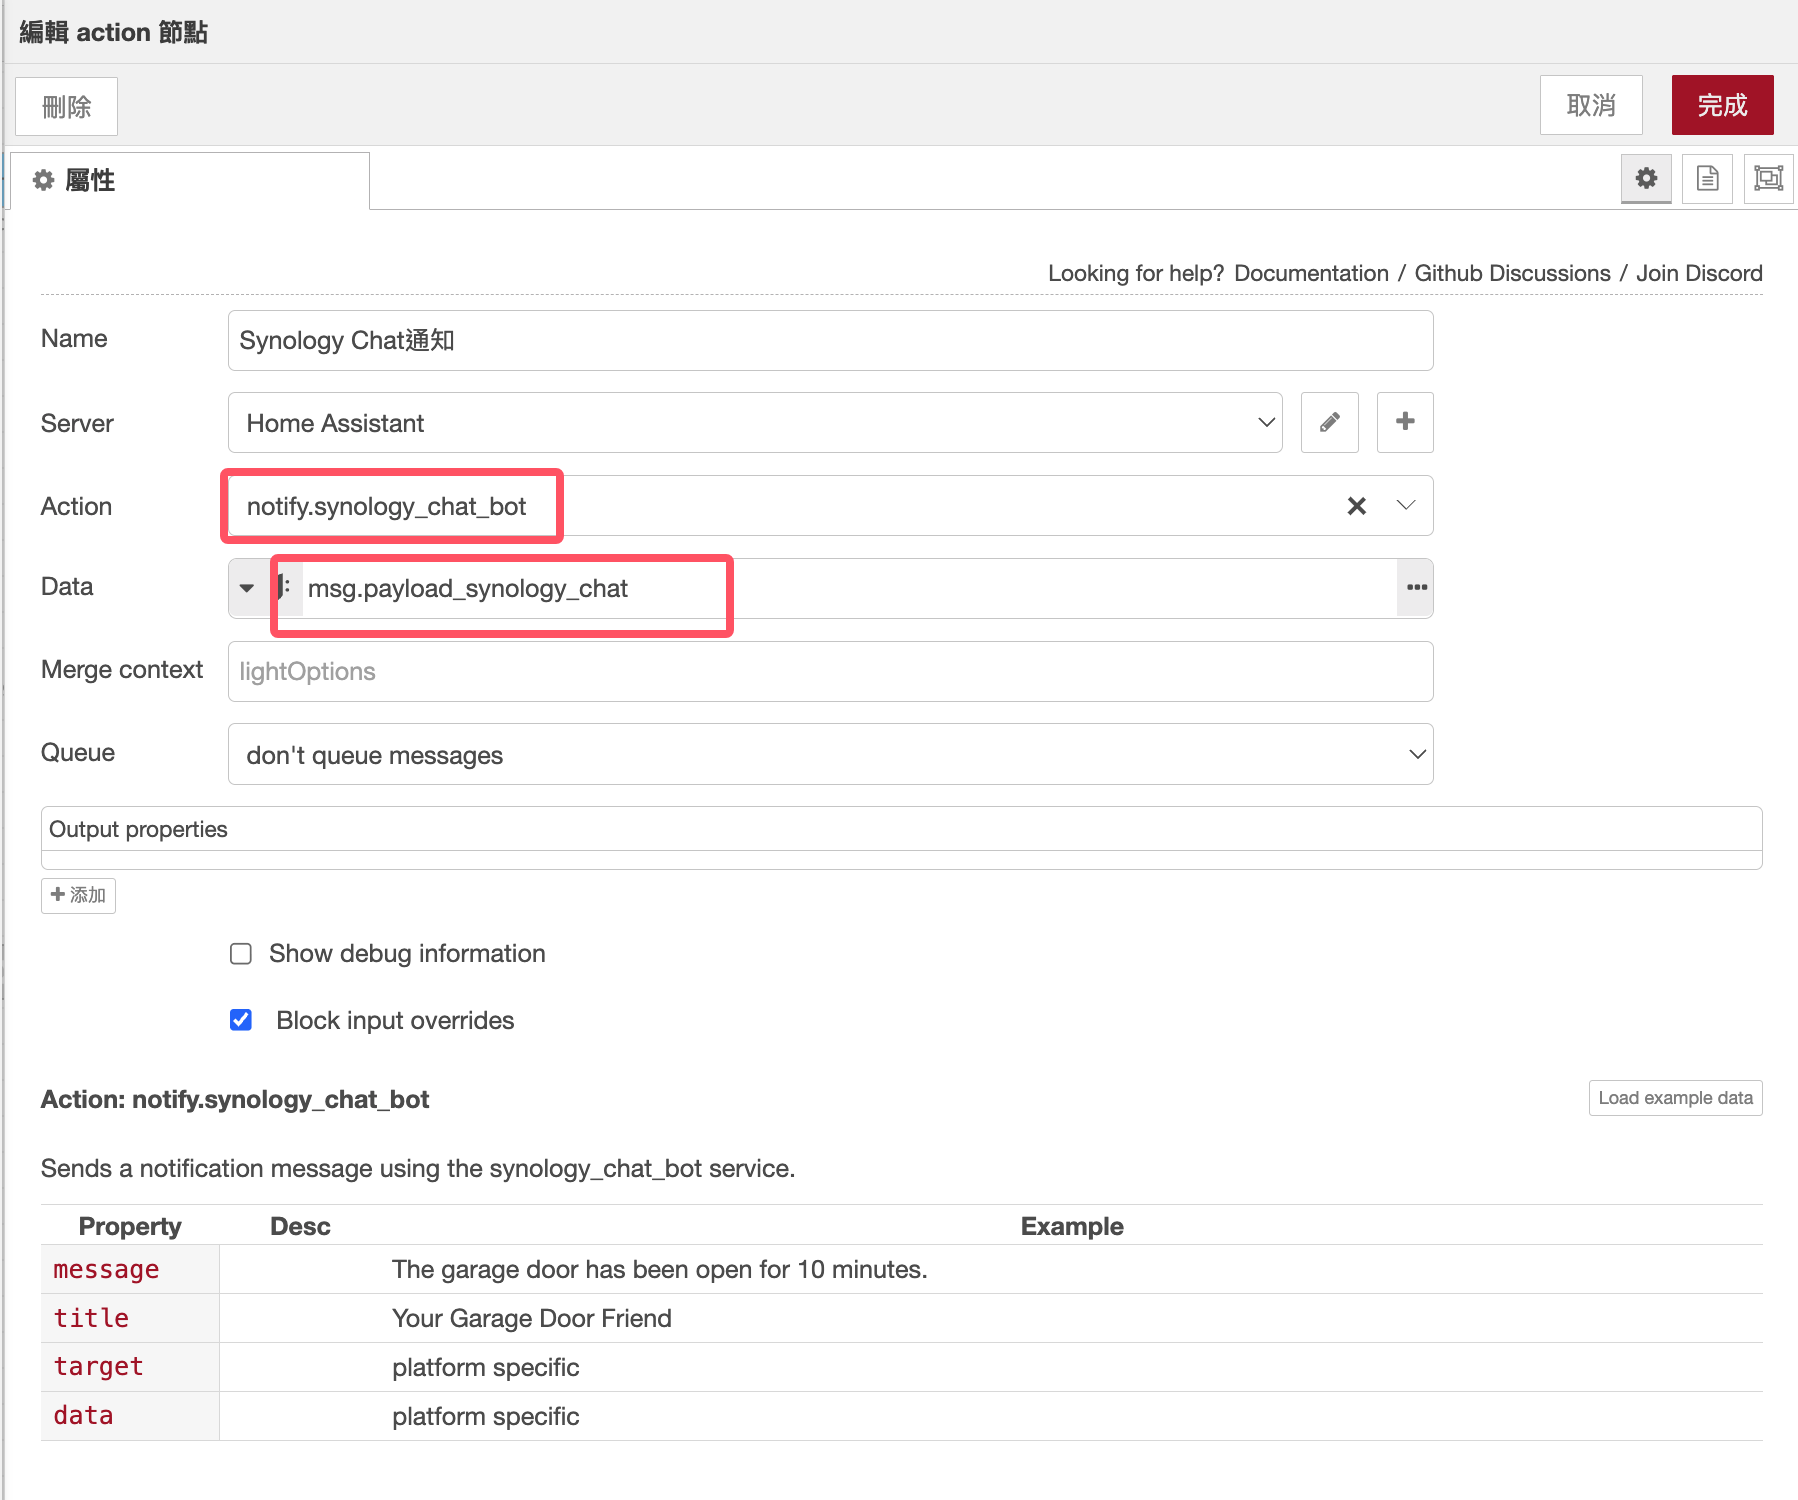
Task: Click the Merge context input field
Action: [x=830, y=672]
